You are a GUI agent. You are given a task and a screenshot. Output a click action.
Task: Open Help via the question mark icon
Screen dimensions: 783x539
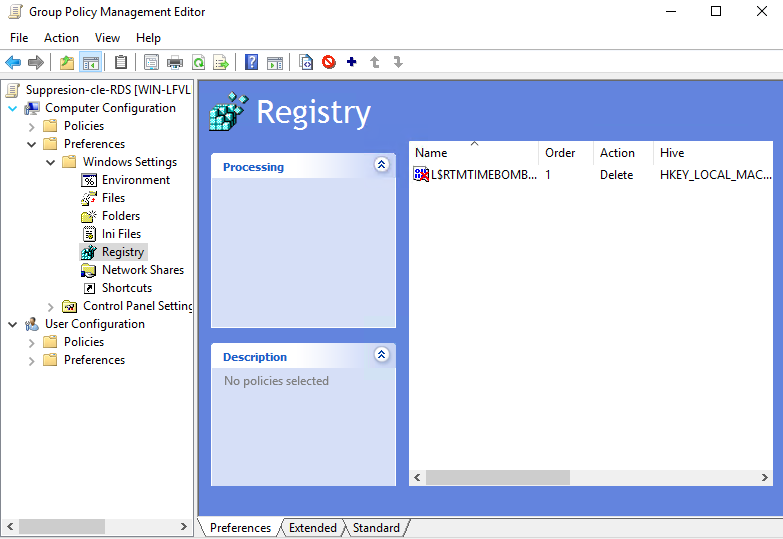(x=252, y=62)
